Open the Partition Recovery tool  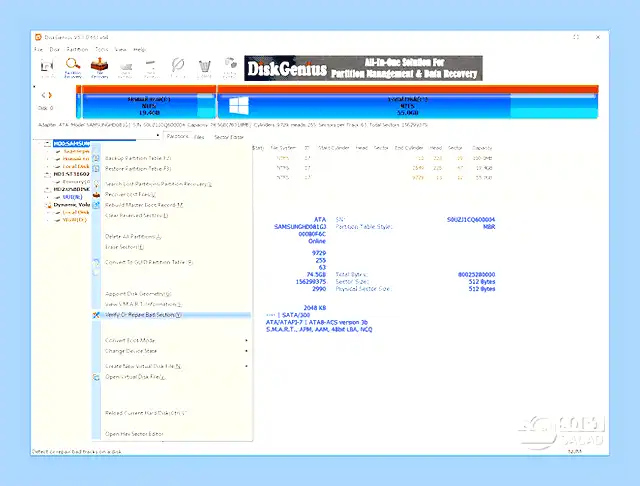click(x=73, y=68)
